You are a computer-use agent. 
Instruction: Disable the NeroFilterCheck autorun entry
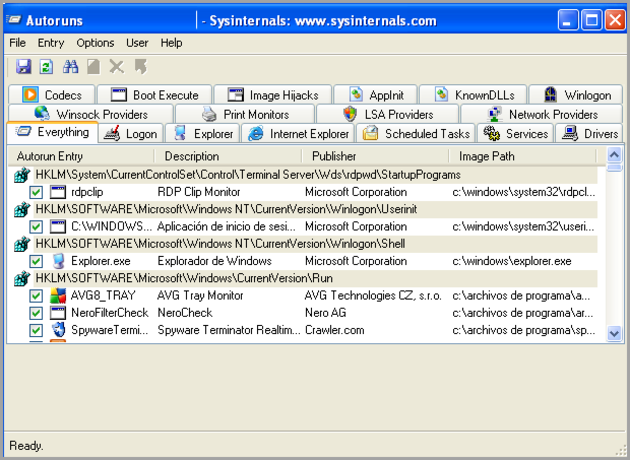point(36,313)
